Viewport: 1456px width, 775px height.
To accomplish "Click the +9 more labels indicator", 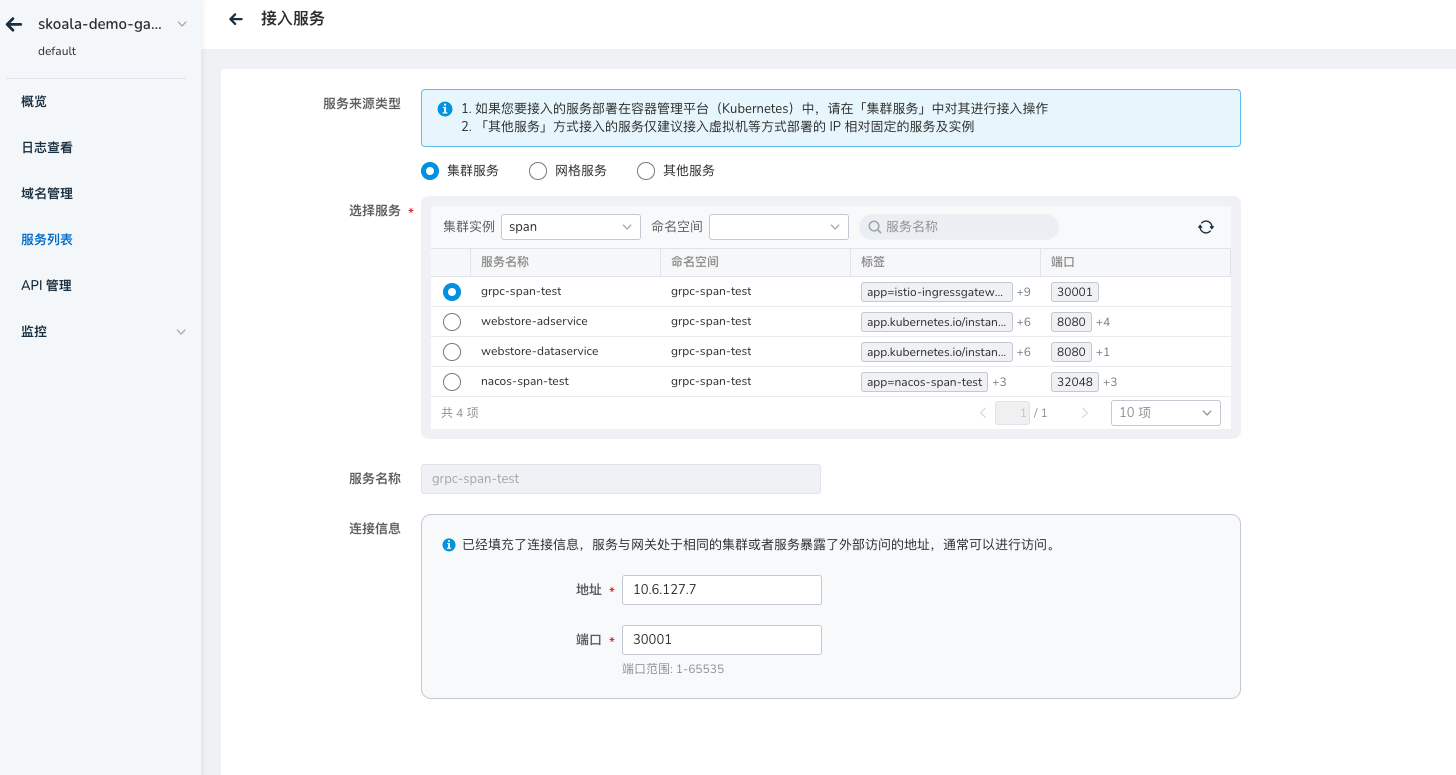I will (x=1023, y=292).
